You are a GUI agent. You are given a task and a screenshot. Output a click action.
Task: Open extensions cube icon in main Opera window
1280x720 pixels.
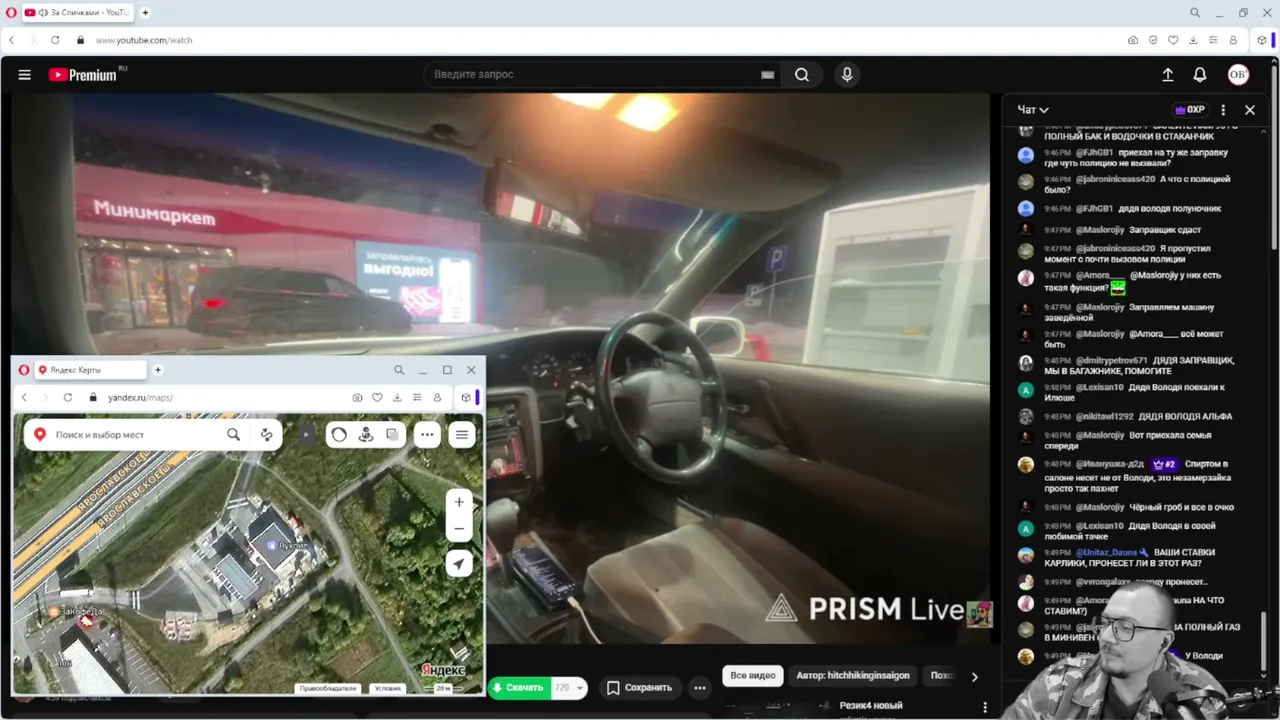click(1262, 40)
